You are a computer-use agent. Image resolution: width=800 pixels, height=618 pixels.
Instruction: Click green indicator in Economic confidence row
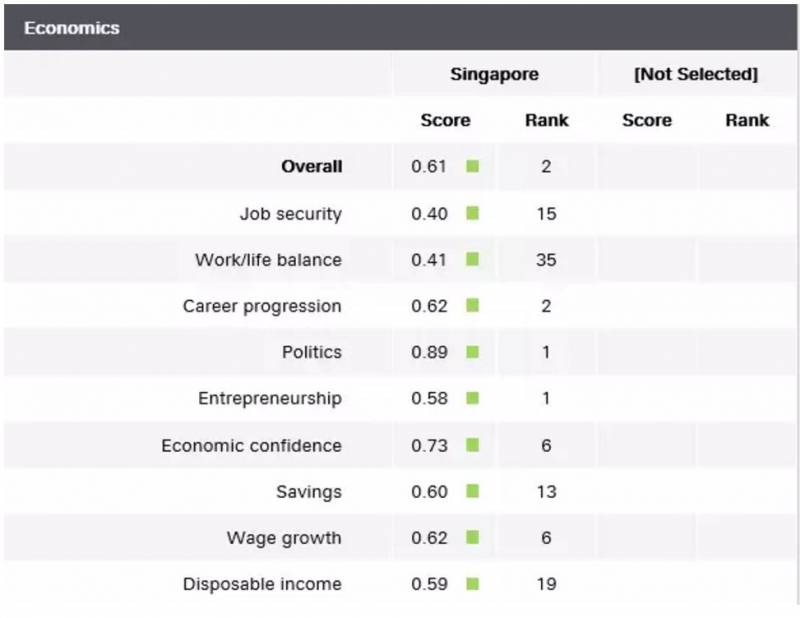click(x=472, y=445)
